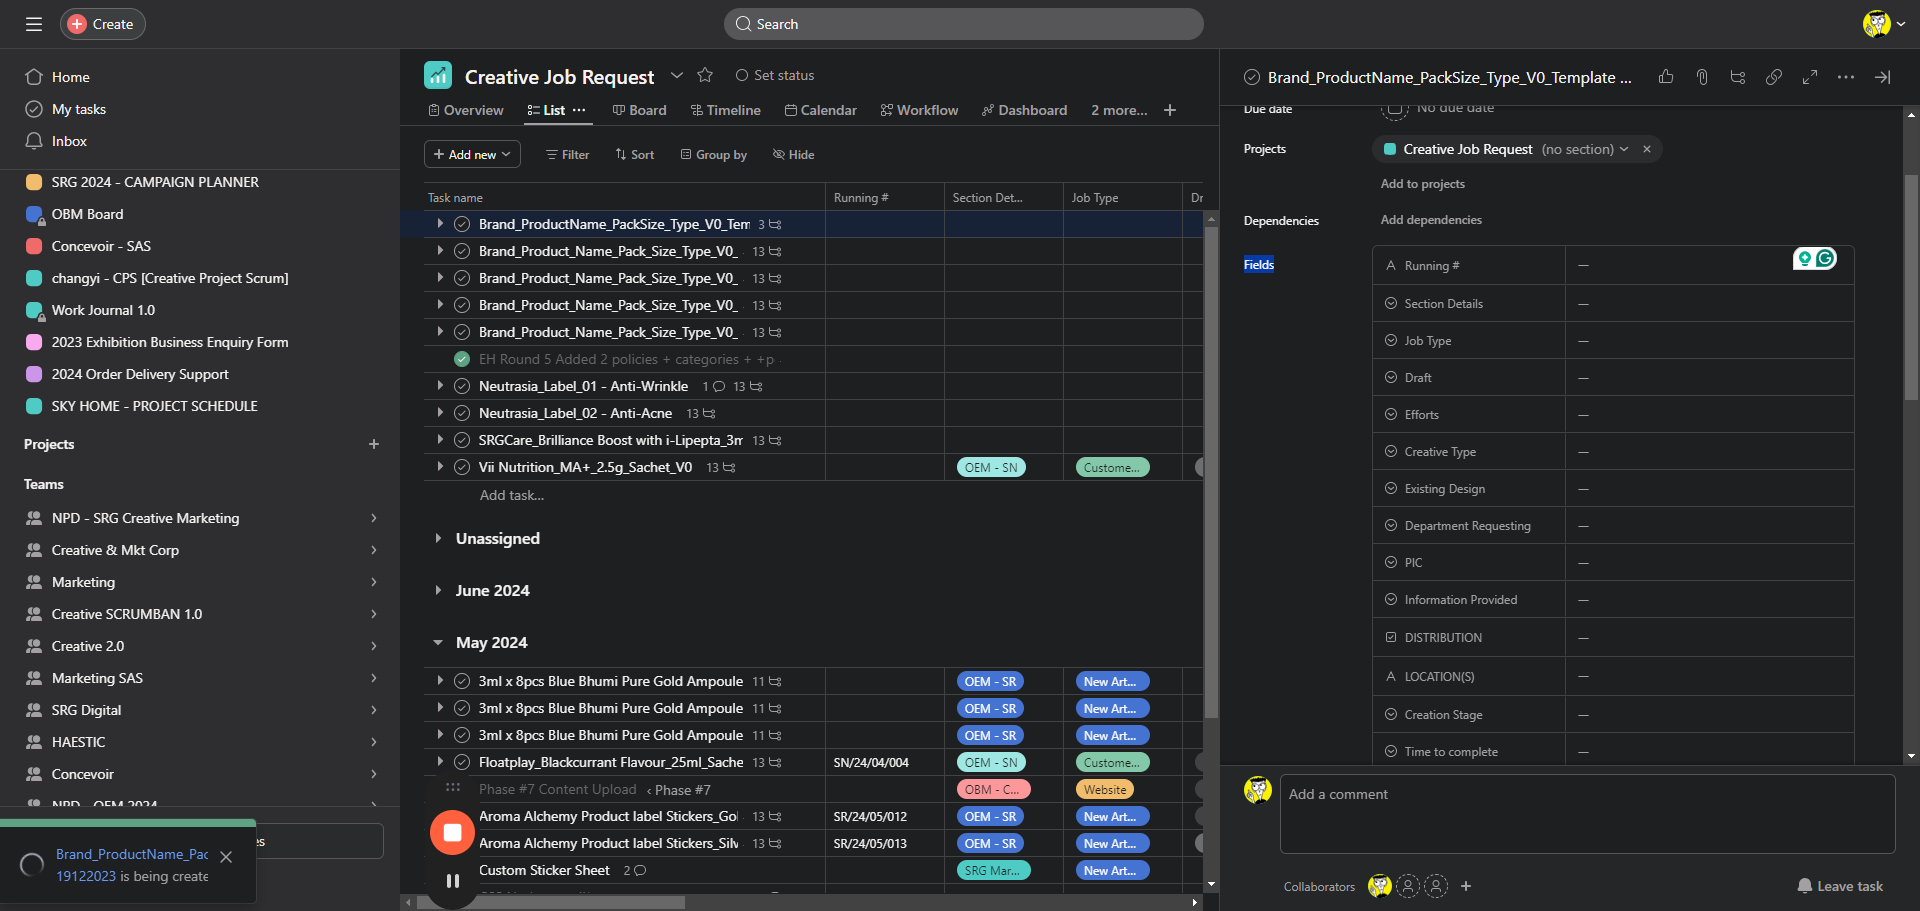Go to Home in sidebar
This screenshot has width=1920, height=911.
70,77
